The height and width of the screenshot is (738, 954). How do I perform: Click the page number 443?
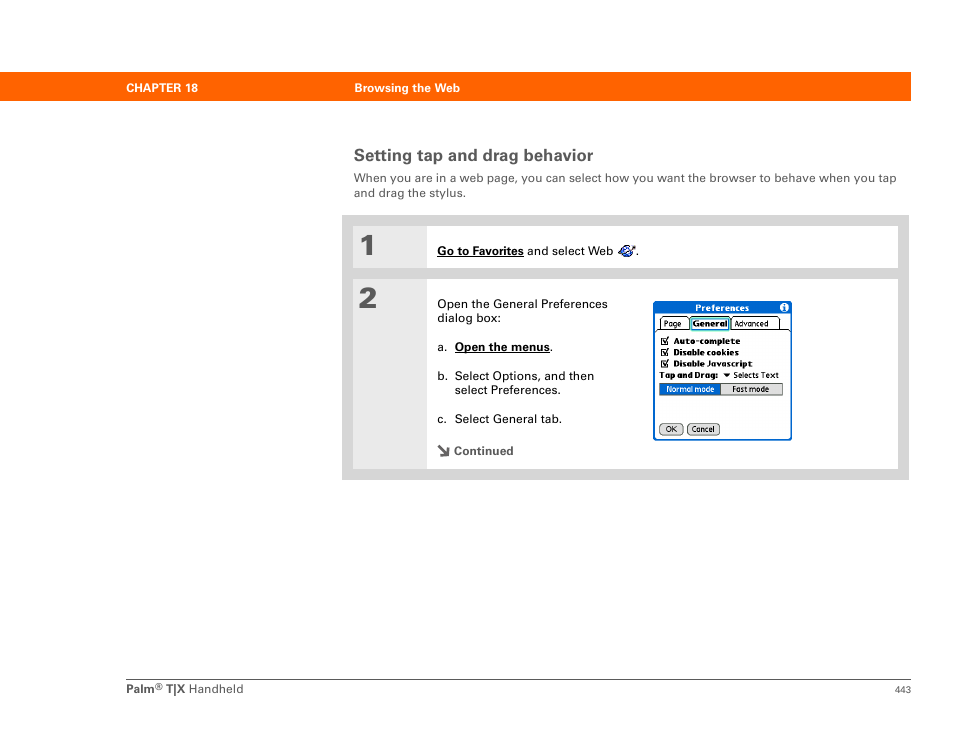pyautogui.click(x=902, y=689)
